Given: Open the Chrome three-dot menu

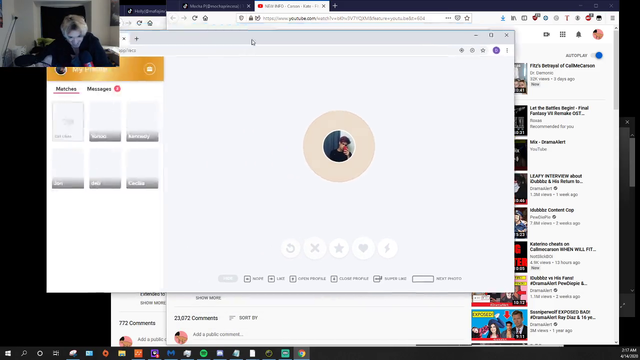Looking at the screenshot, I should click(x=507, y=50).
